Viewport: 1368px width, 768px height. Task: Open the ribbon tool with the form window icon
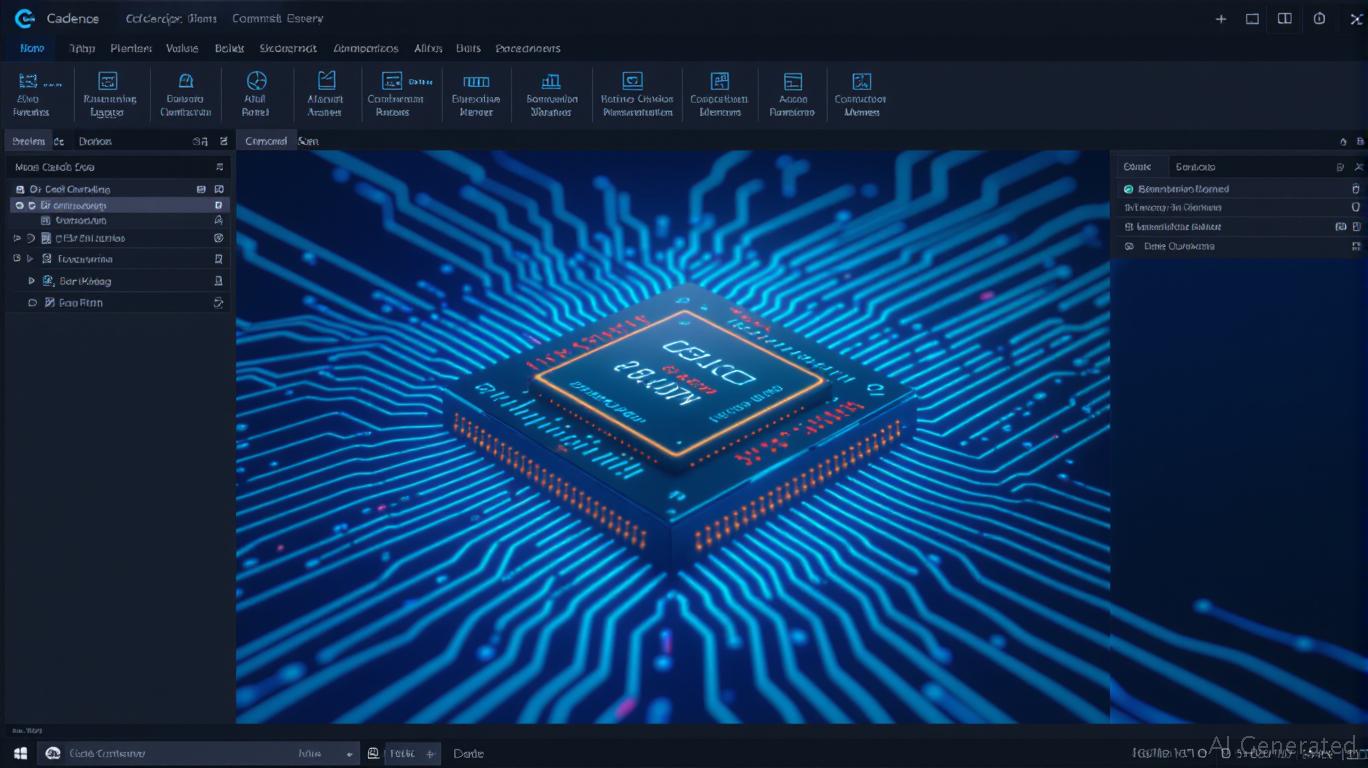[x=793, y=81]
